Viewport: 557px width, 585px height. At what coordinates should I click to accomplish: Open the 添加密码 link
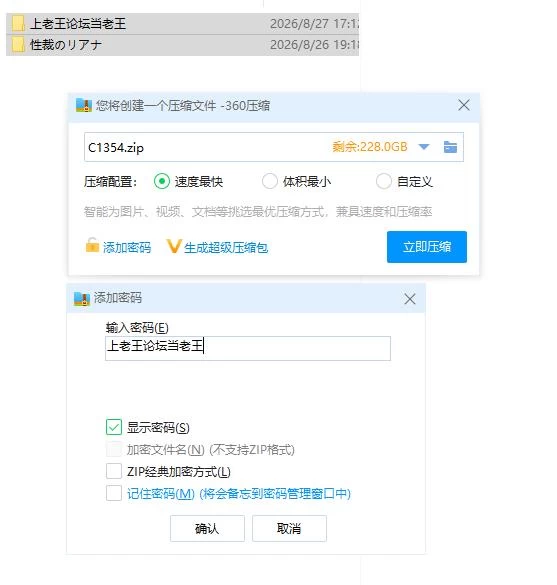pyautogui.click(x=127, y=247)
